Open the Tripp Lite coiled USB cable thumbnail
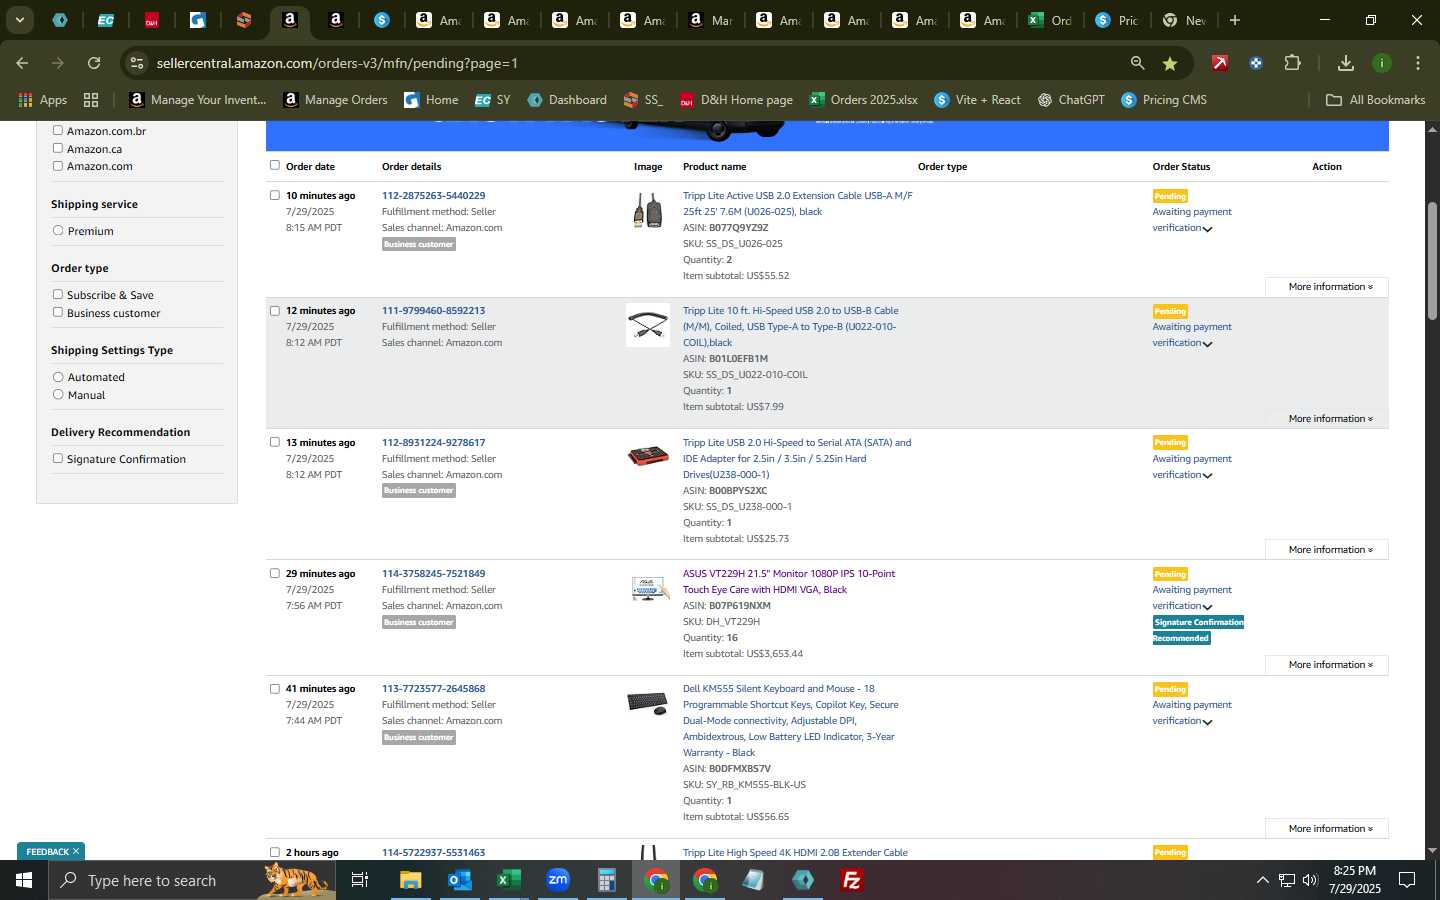The width and height of the screenshot is (1440, 900). click(x=648, y=325)
